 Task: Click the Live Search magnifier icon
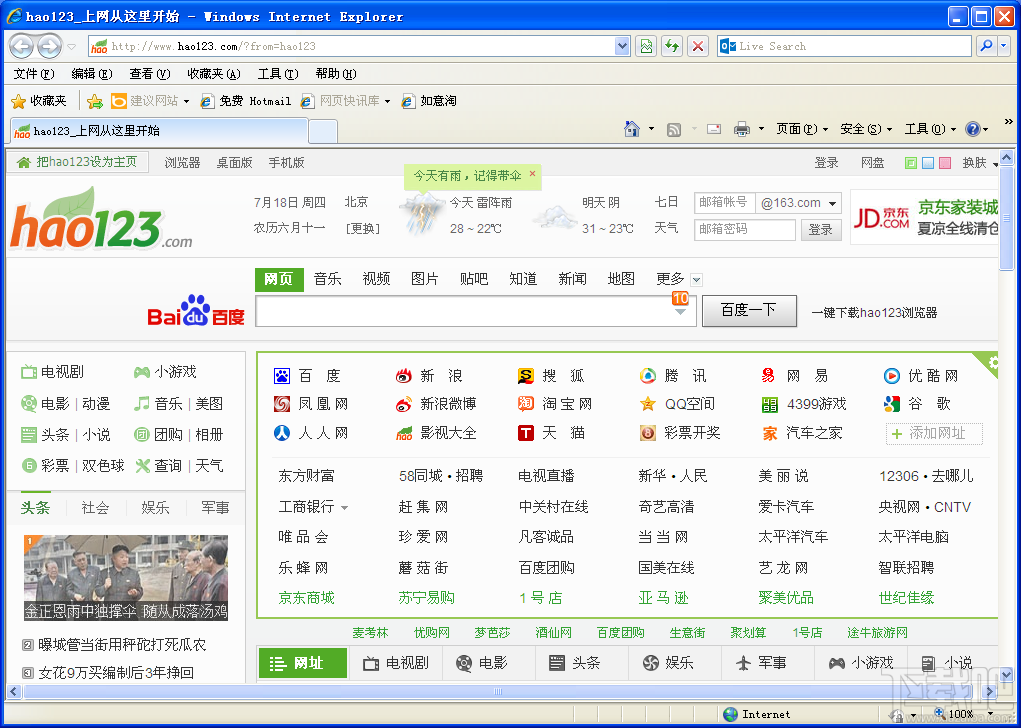(x=986, y=46)
